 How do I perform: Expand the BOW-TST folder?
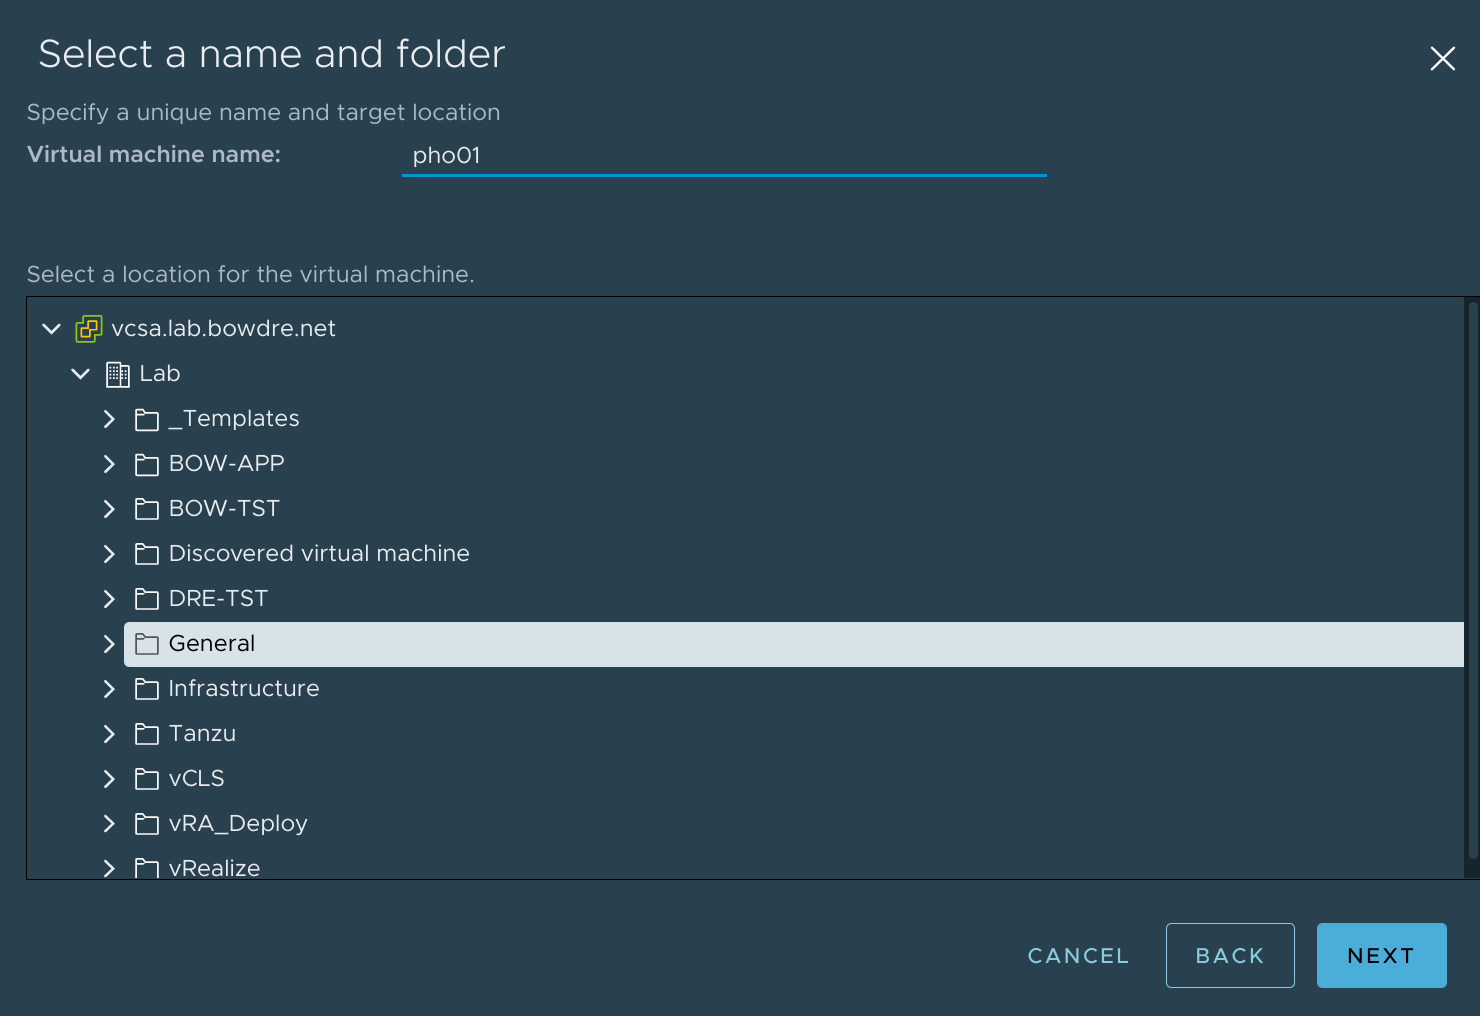pyautogui.click(x=109, y=509)
